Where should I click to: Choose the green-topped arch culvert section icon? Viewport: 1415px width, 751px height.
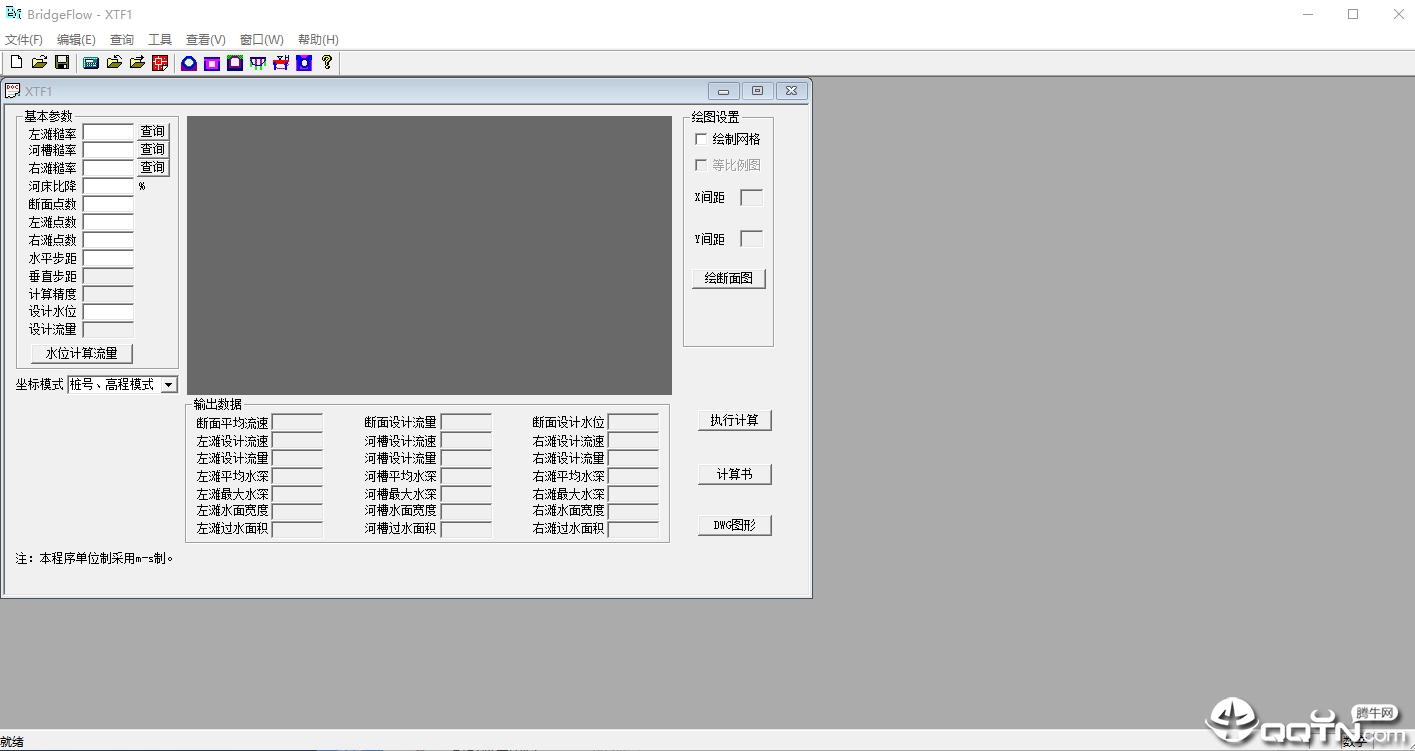coord(235,63)
